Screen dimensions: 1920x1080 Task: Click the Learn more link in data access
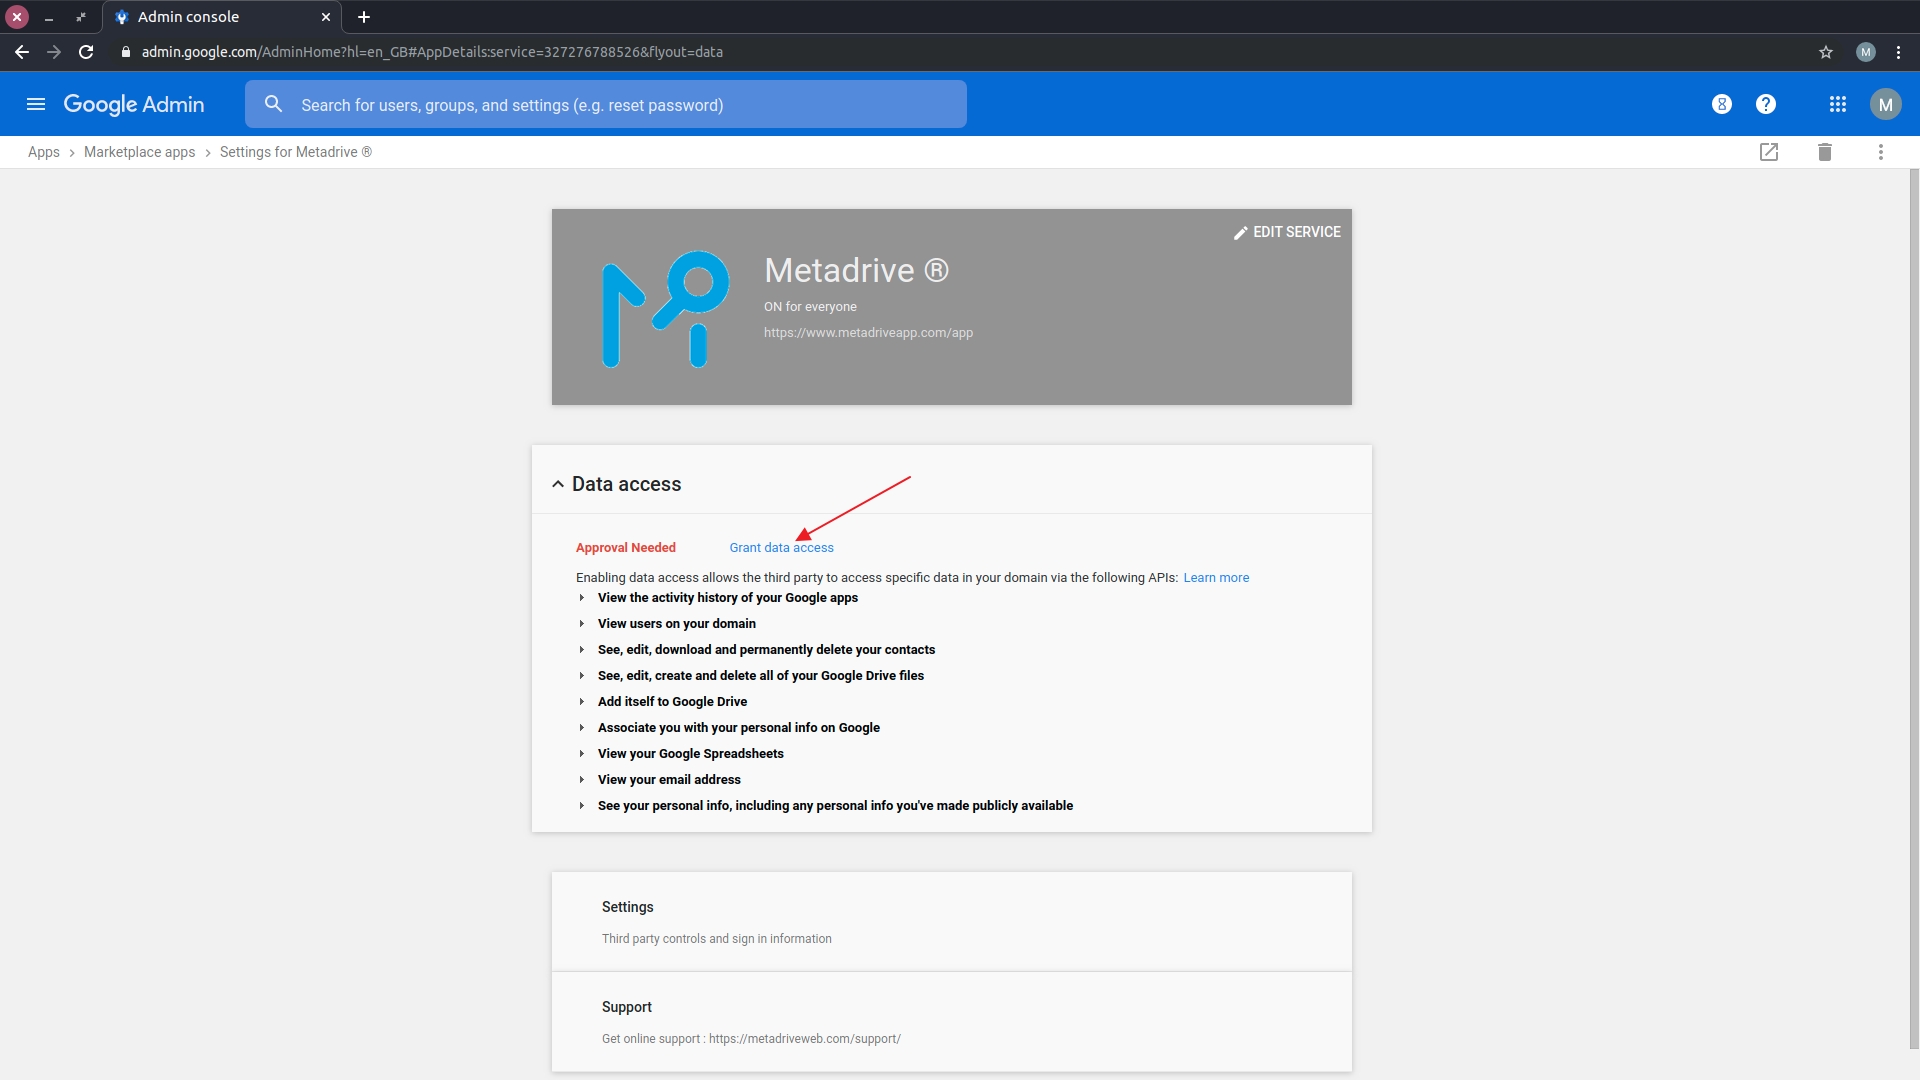pos(1215,578)
